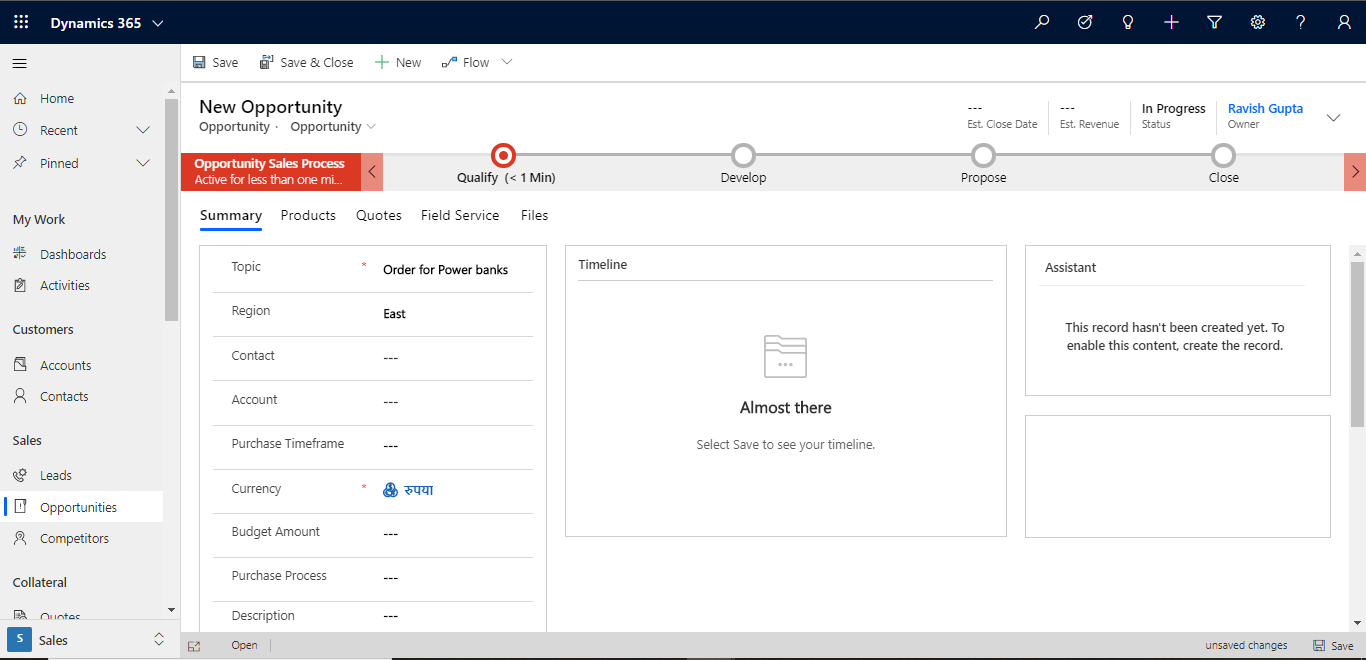
Task: Click the Est. Revenue header field
Action: click(1089, 115)
